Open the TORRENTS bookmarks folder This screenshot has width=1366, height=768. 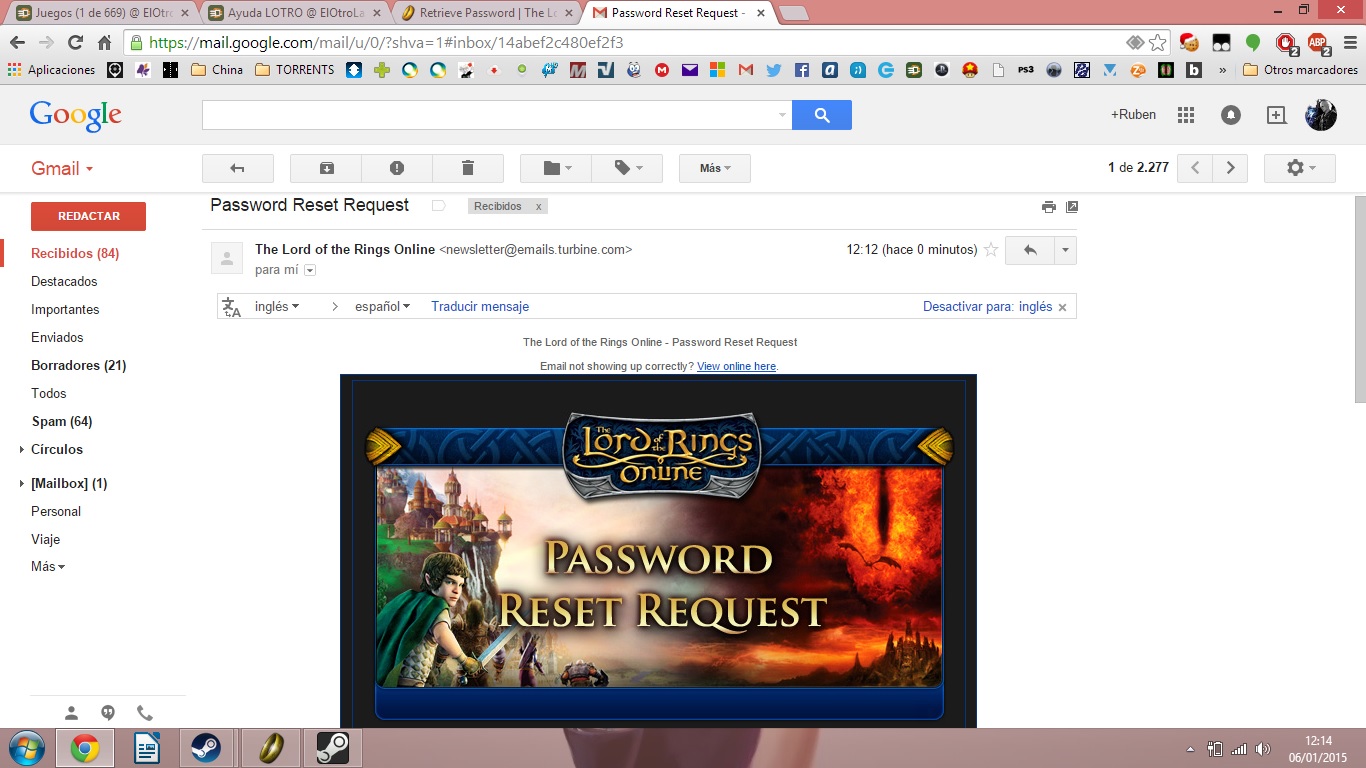(x=295, y=70)
